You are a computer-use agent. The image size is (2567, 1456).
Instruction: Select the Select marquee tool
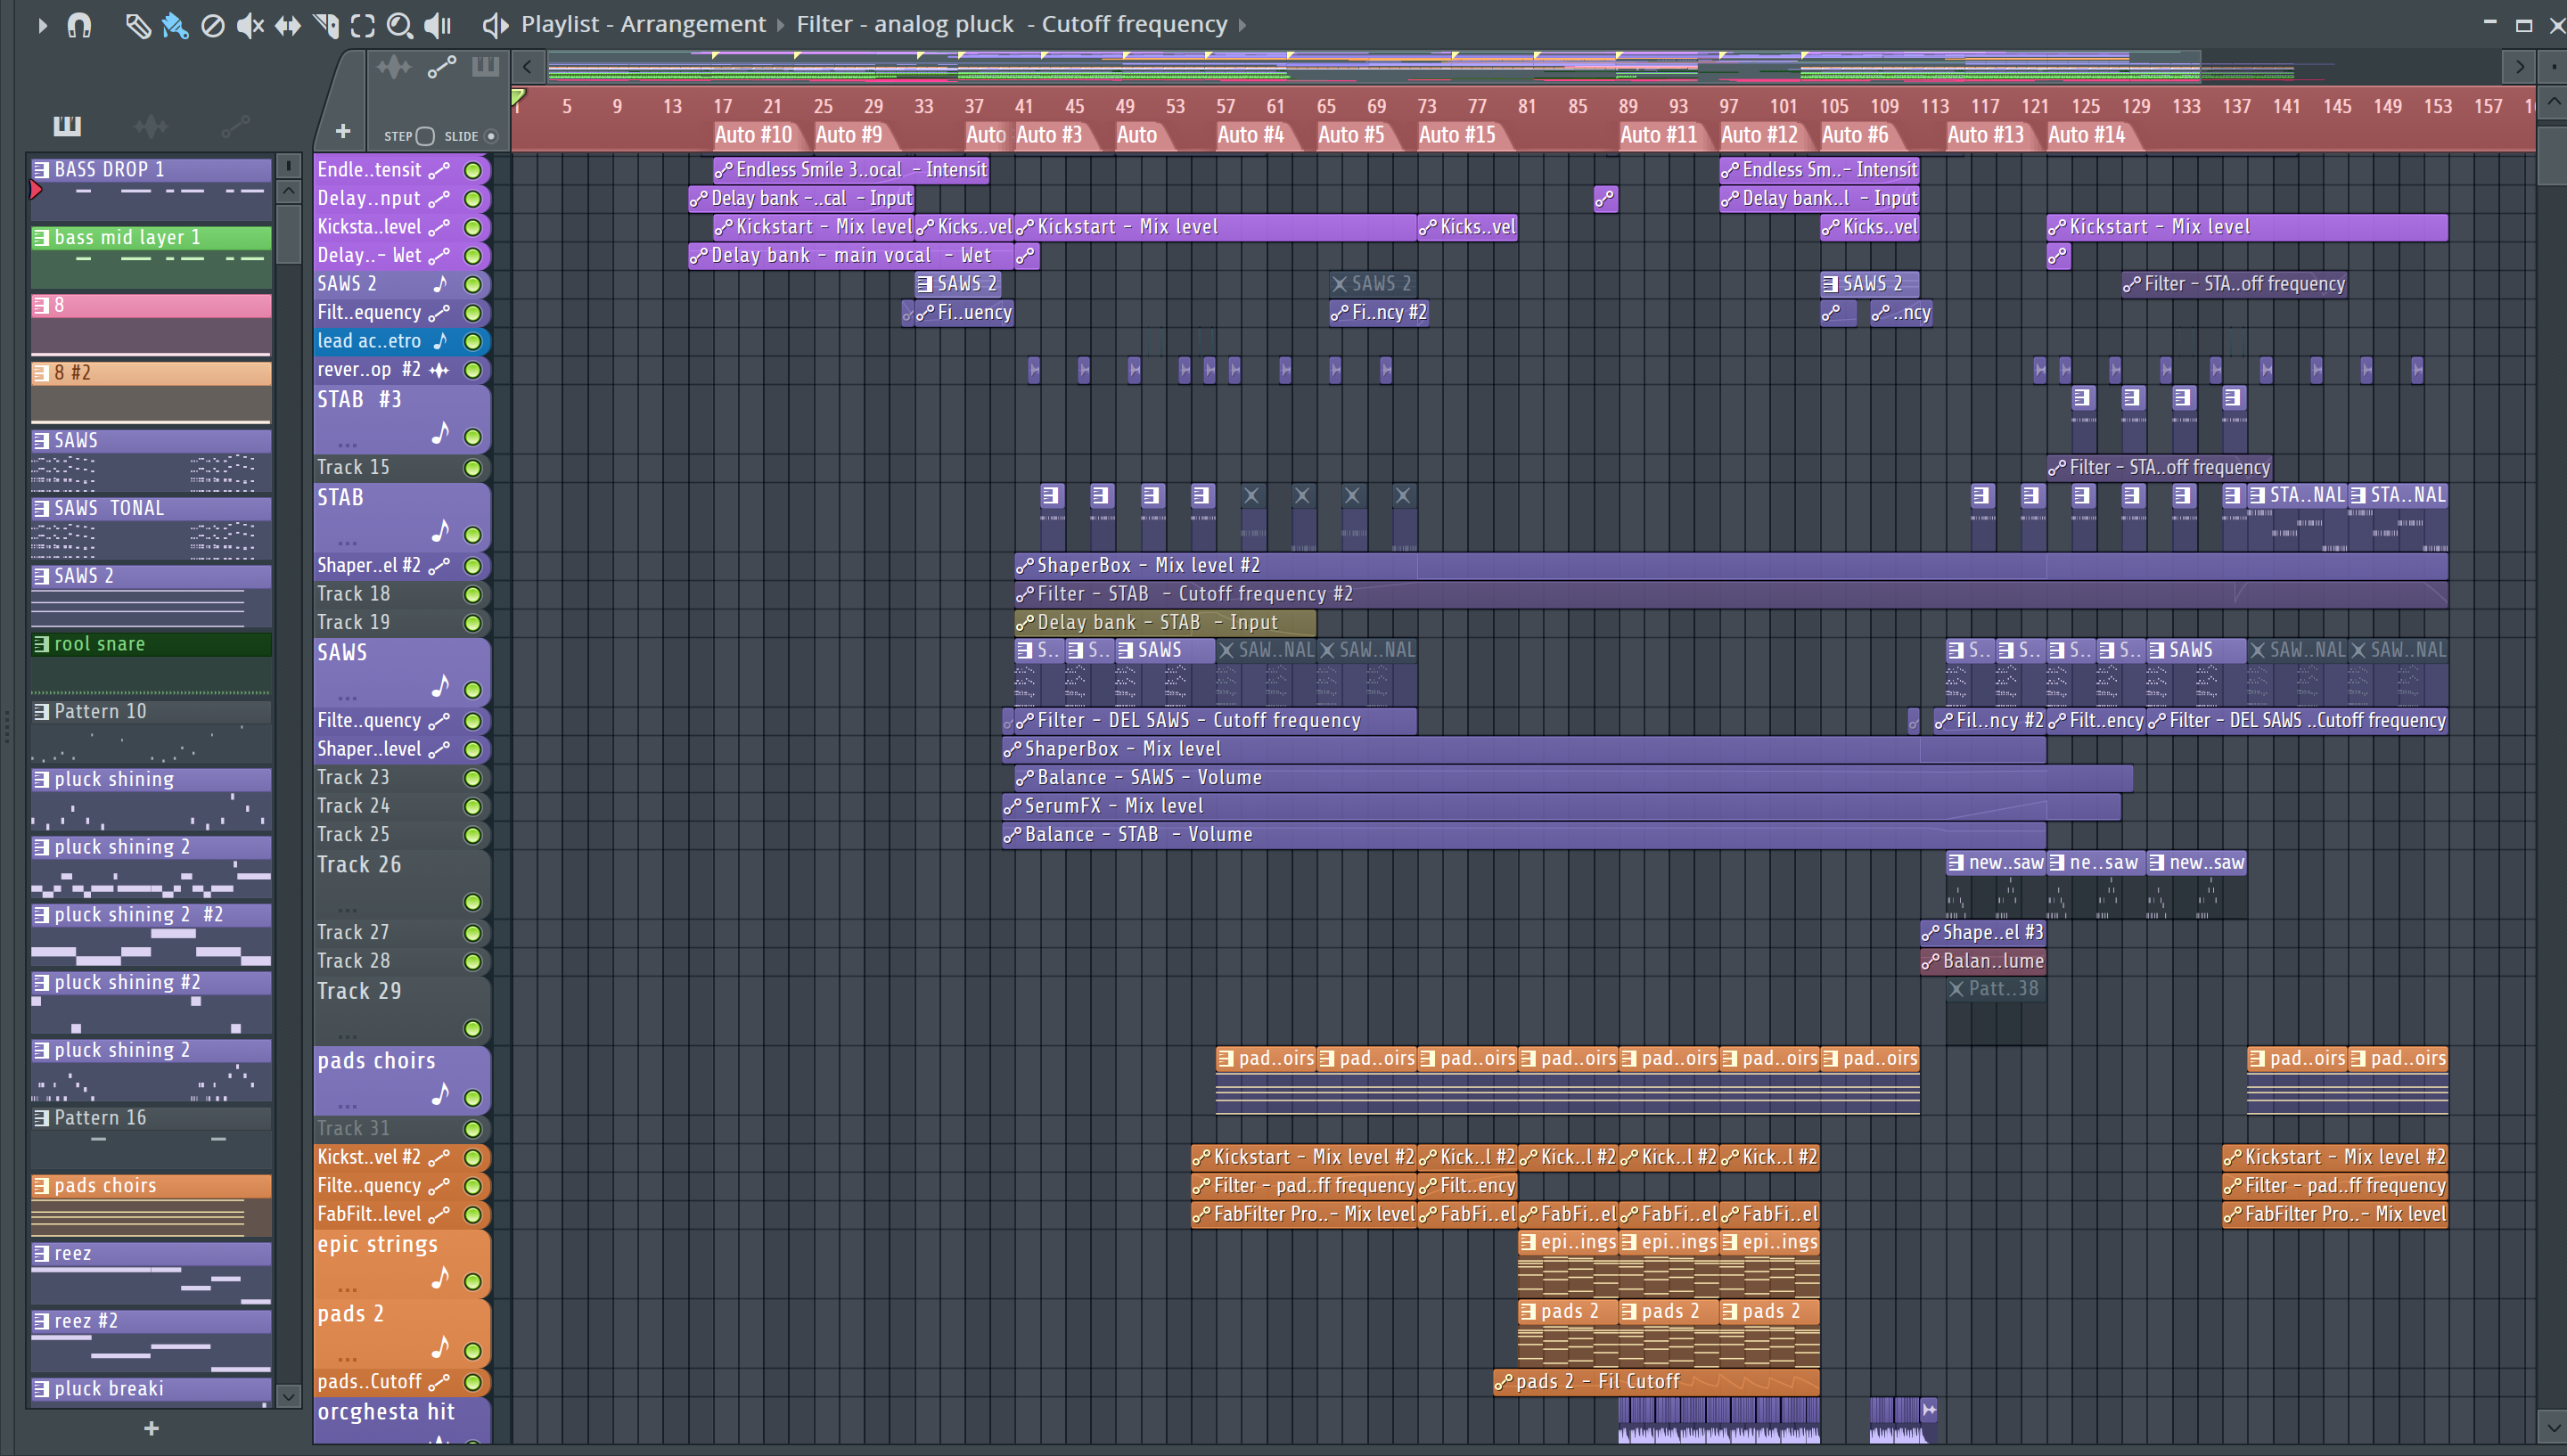(363, 25)
